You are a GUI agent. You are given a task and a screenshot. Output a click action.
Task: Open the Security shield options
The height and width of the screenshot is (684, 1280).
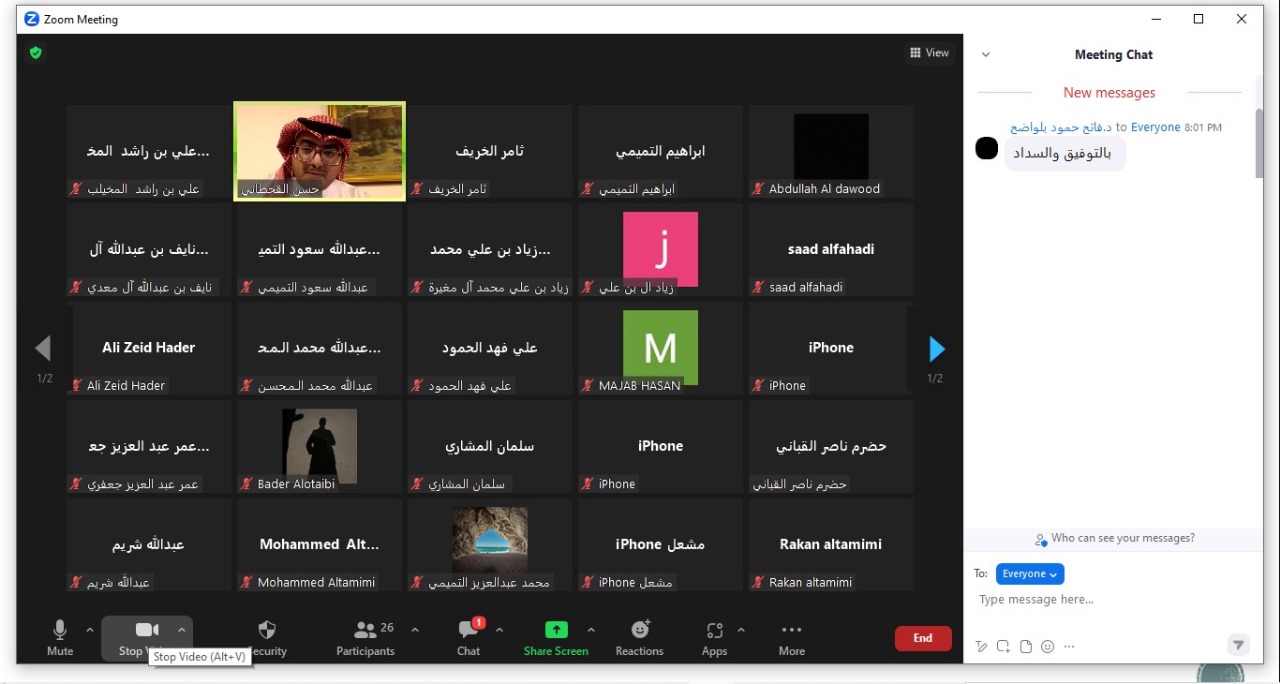tap(267, 636)
